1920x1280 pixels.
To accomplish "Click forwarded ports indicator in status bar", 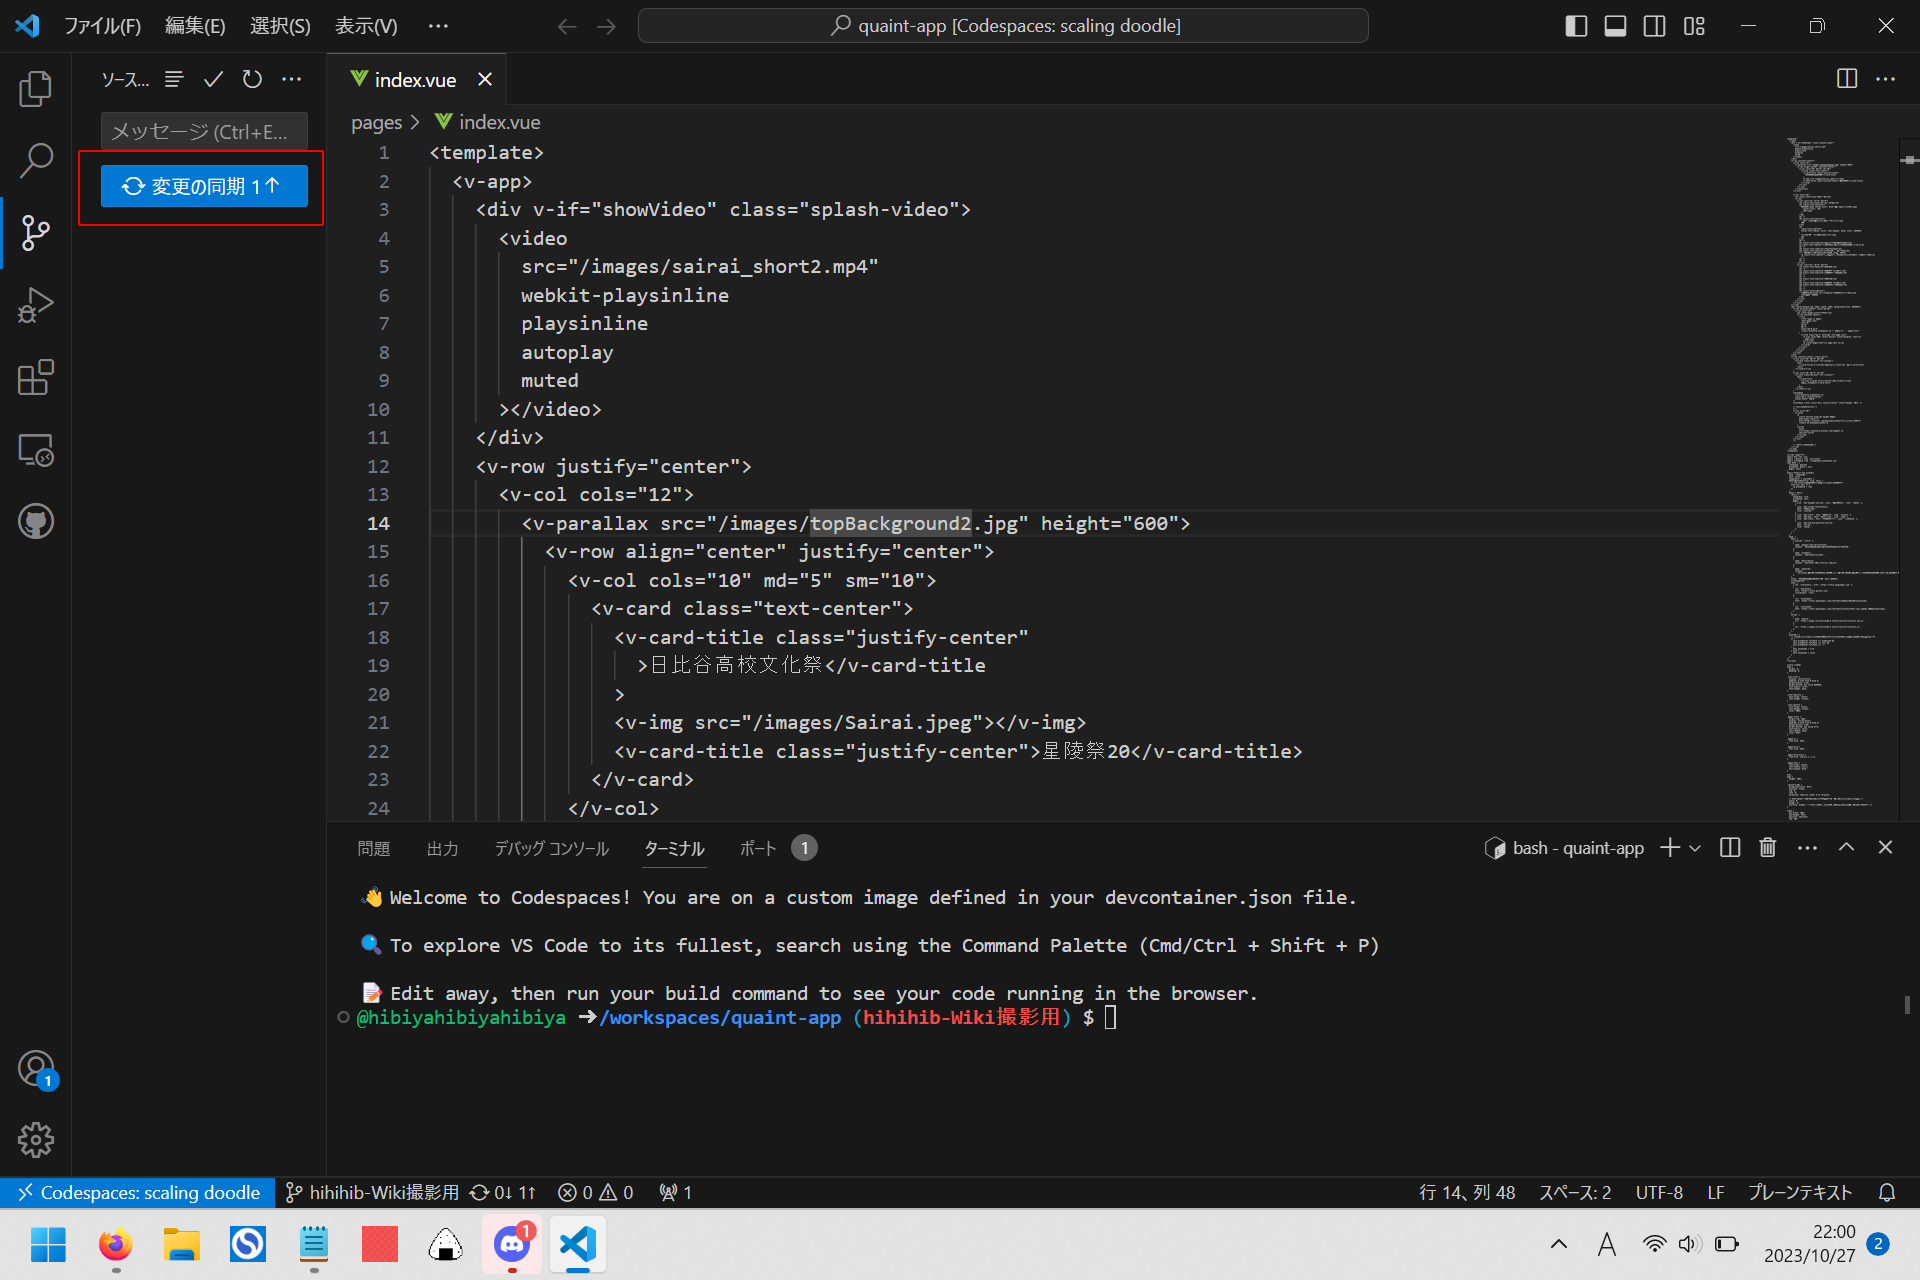I will (676, 1192).
